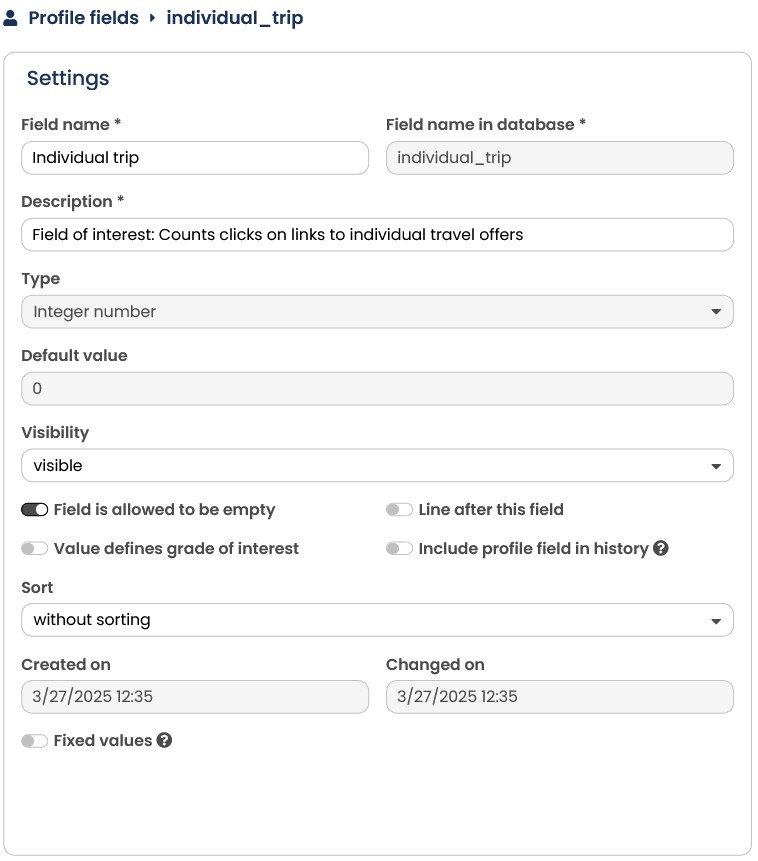Toggle Field is allowed to be empty

tap(35, 510)
